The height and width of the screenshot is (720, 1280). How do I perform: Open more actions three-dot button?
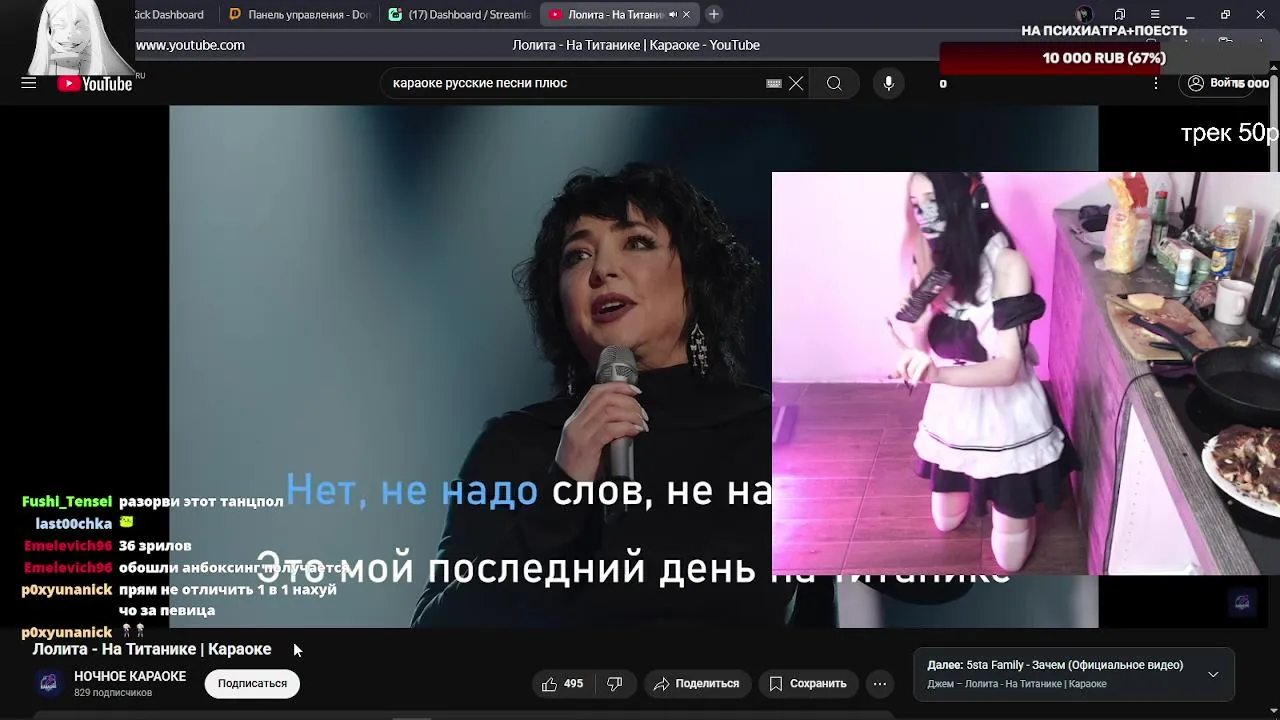[x=880, y=684]
